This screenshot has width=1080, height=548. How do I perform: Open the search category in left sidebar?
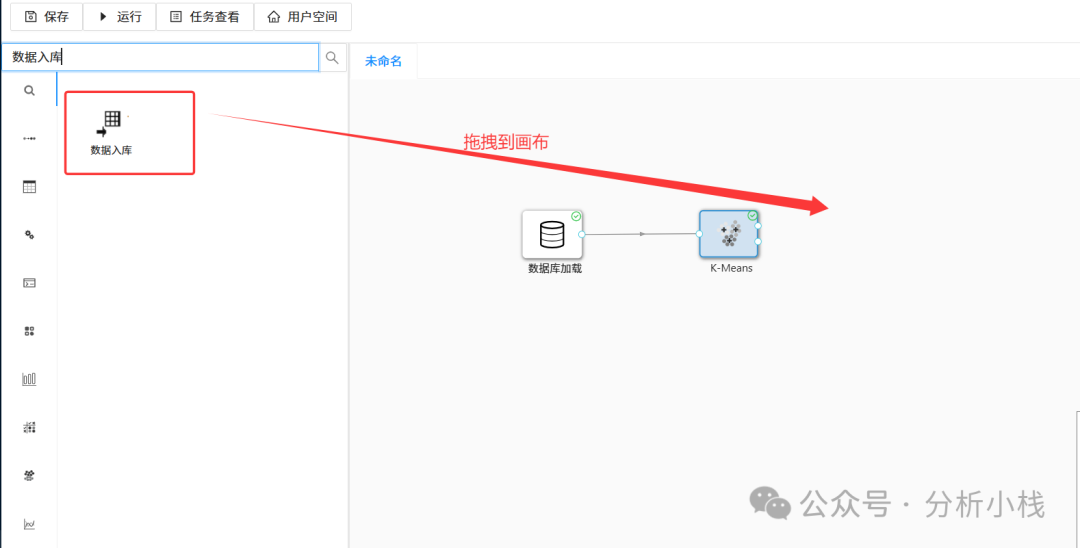click(29, 90)
